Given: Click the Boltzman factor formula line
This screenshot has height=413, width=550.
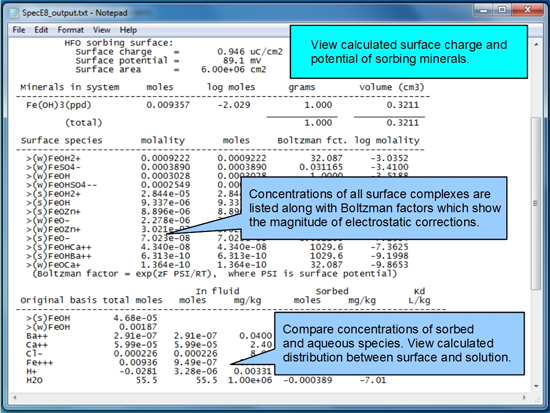Looking at the screenshot, I should click(x=215, y=274).
